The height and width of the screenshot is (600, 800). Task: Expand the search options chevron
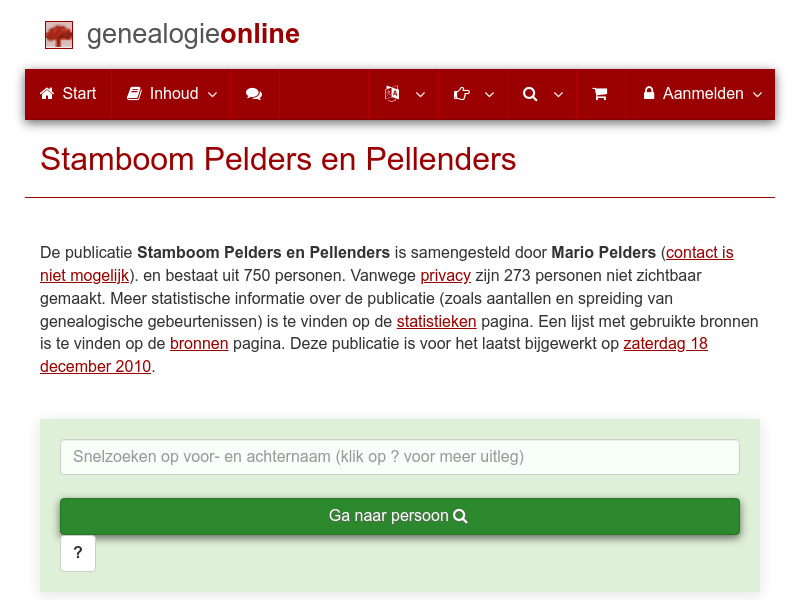(557, 94)
